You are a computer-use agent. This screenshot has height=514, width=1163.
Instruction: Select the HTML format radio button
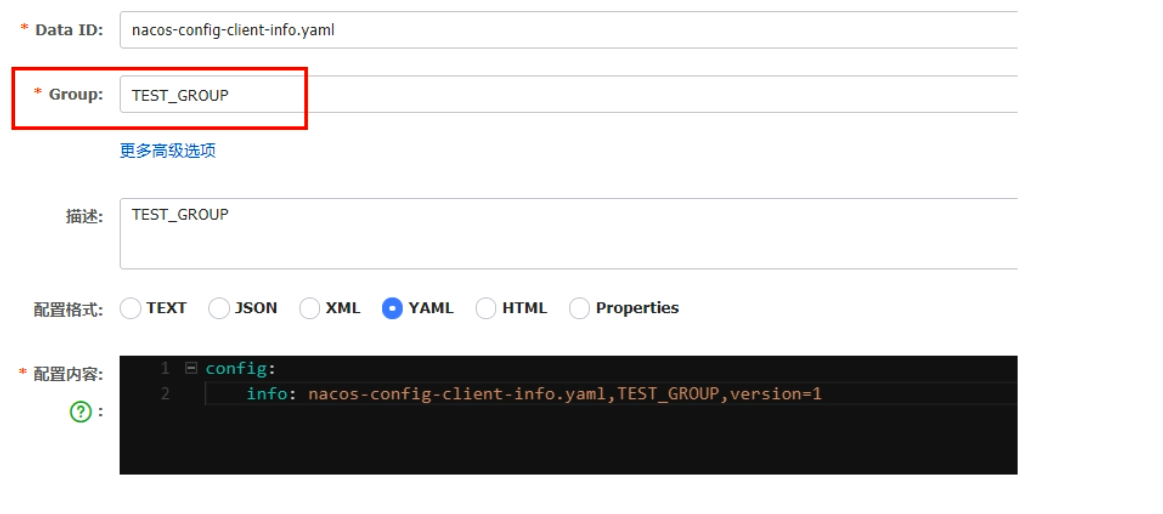[x=486, y=308]
